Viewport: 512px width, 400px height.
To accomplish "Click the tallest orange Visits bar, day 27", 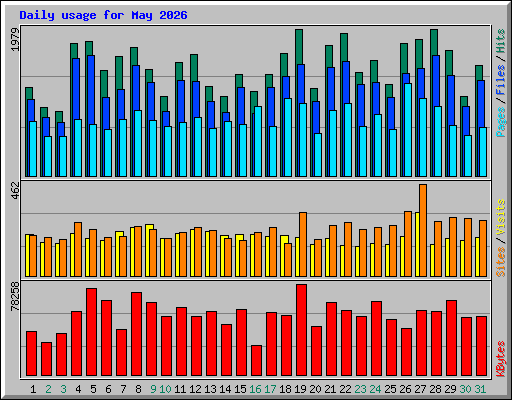I will (423, 230).
